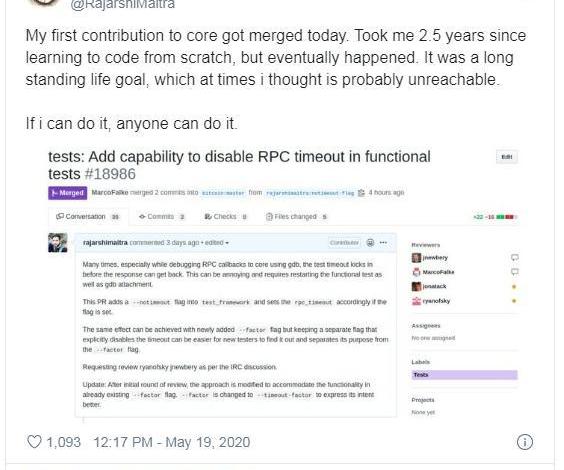Open the three-dot comment options menu

click(x=383, y=243)
